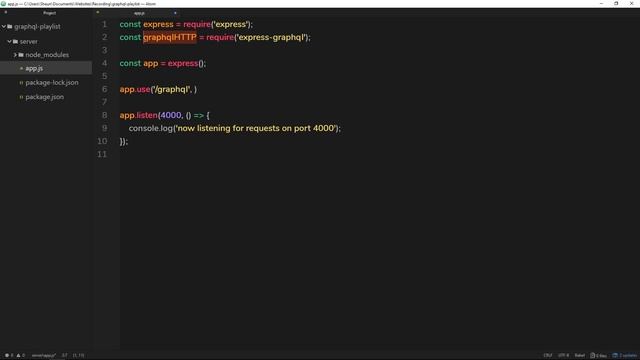
Task: Change CRLF line ending in status bar
Action: click(548, 356)
